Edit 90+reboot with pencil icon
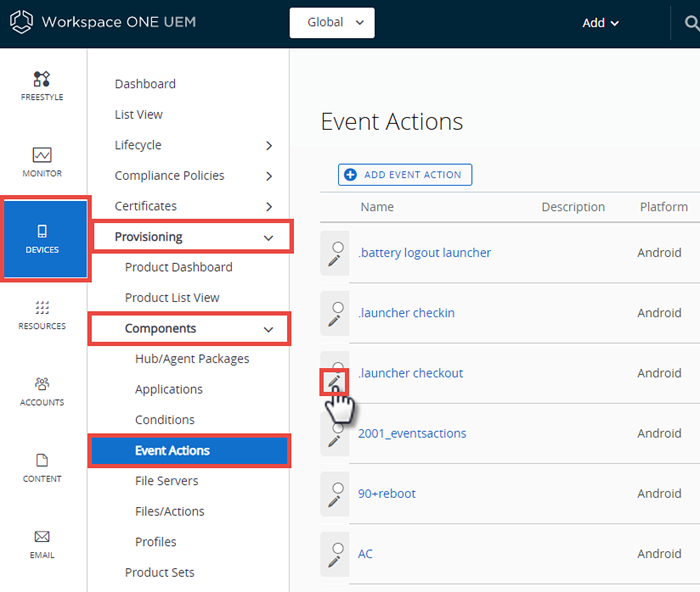This screenshot has width=700, height=592. pyautogui.click(x=333, y=502)
